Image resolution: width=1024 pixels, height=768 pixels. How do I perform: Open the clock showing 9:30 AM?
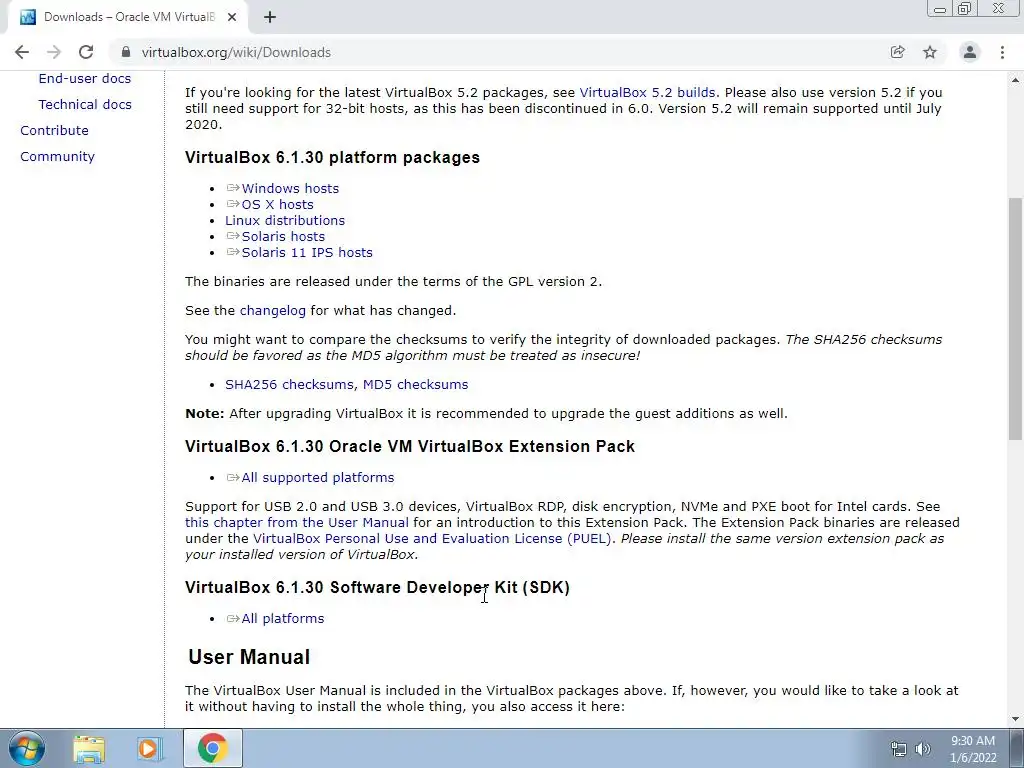[x=973, y=749]
